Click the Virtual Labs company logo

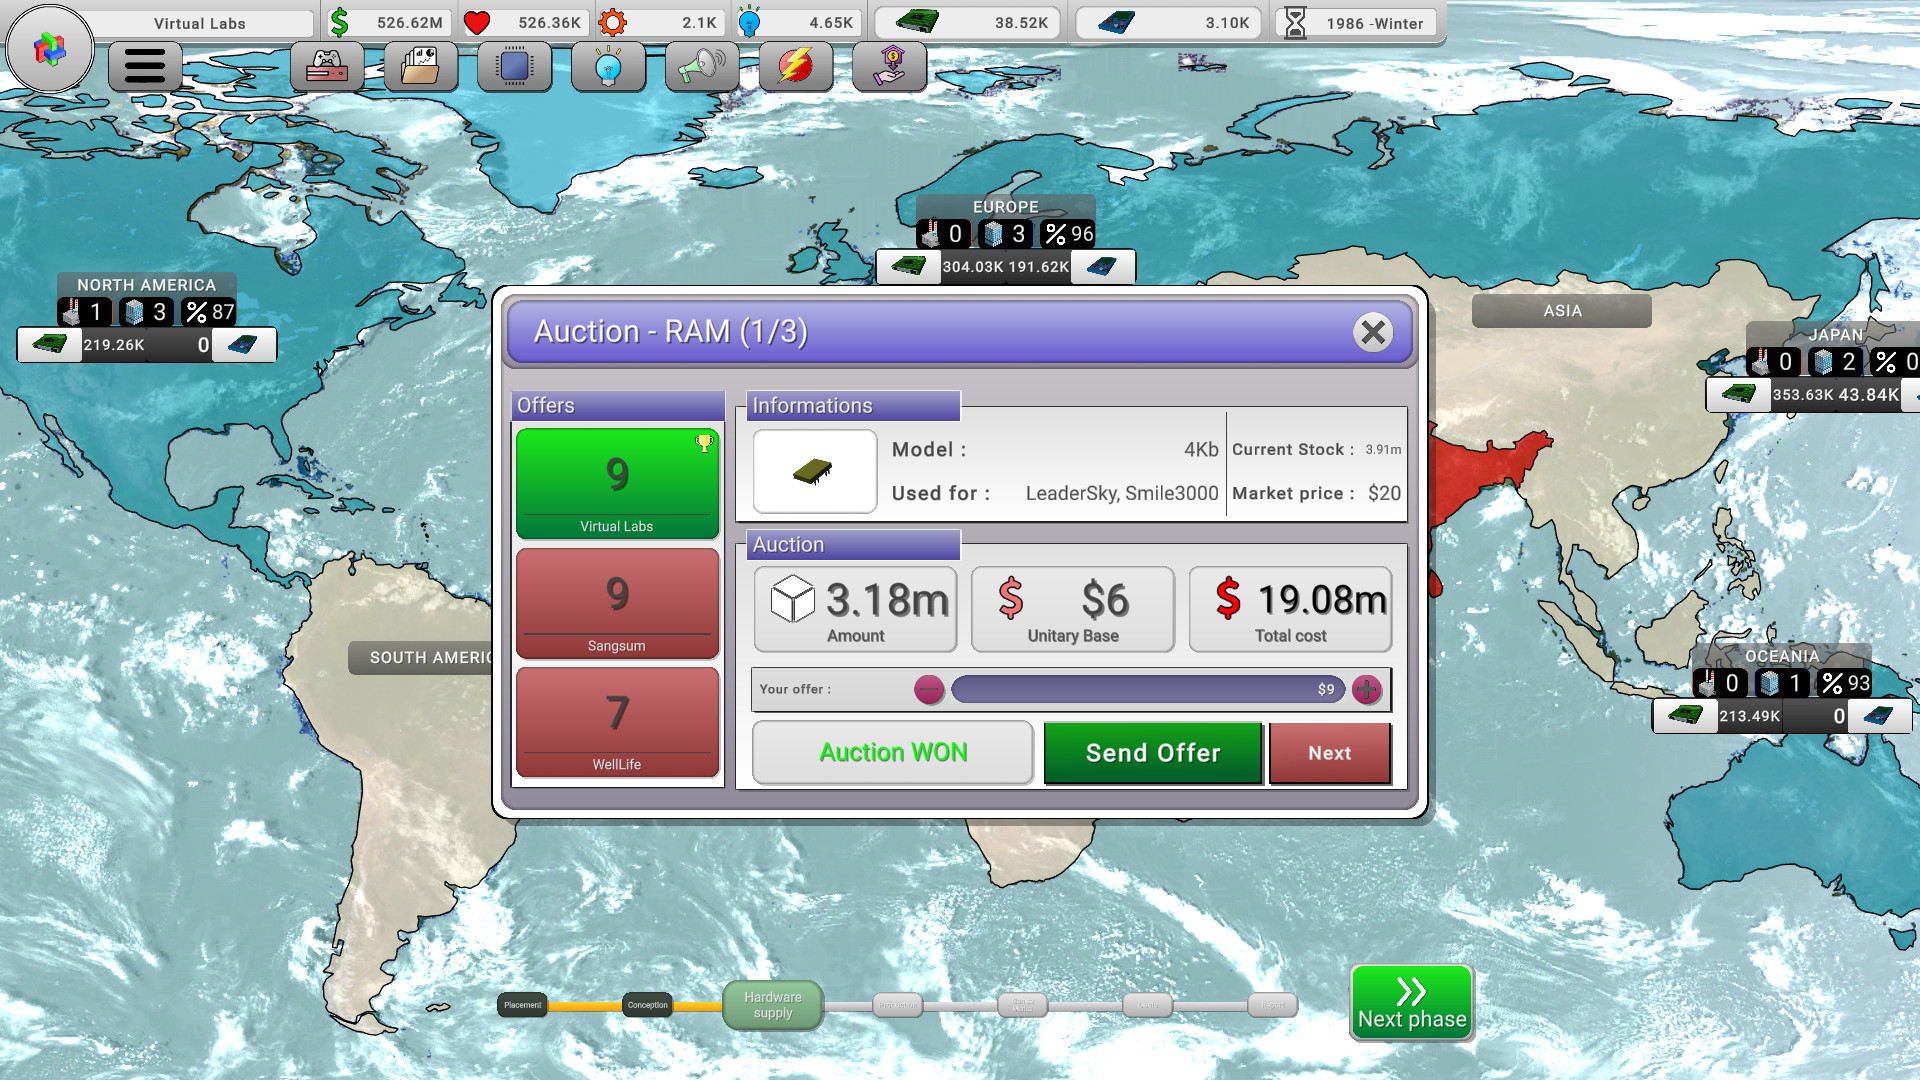(x=49, y=49)
